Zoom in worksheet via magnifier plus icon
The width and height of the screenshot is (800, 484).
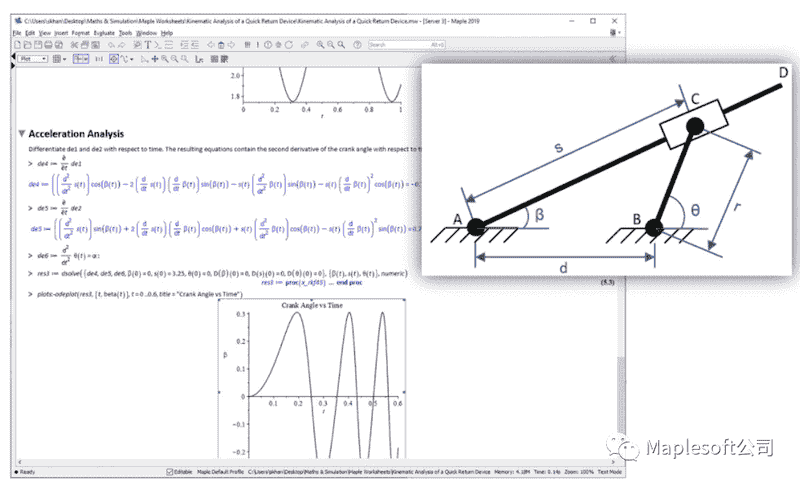pos(320,45)
